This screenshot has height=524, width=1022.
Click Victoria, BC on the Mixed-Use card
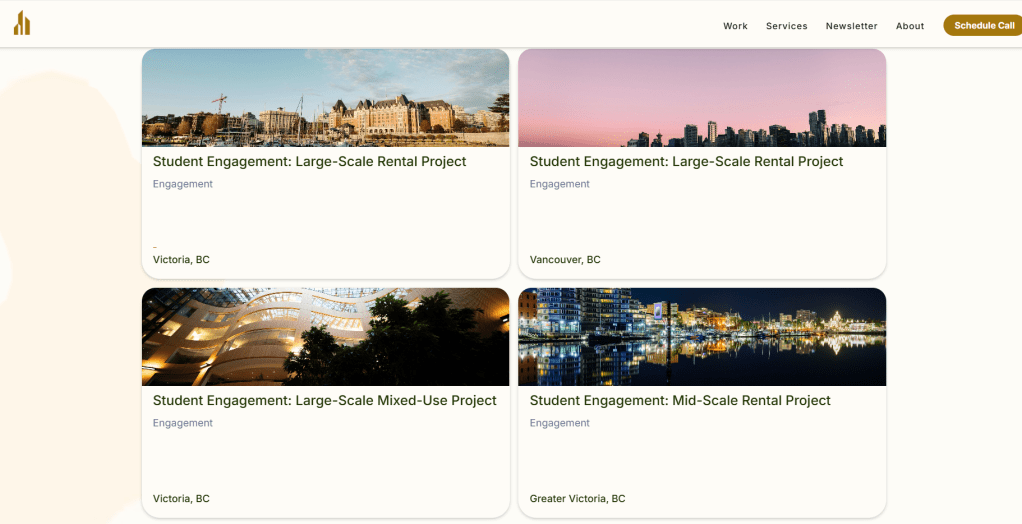click(x=181, y=499)
